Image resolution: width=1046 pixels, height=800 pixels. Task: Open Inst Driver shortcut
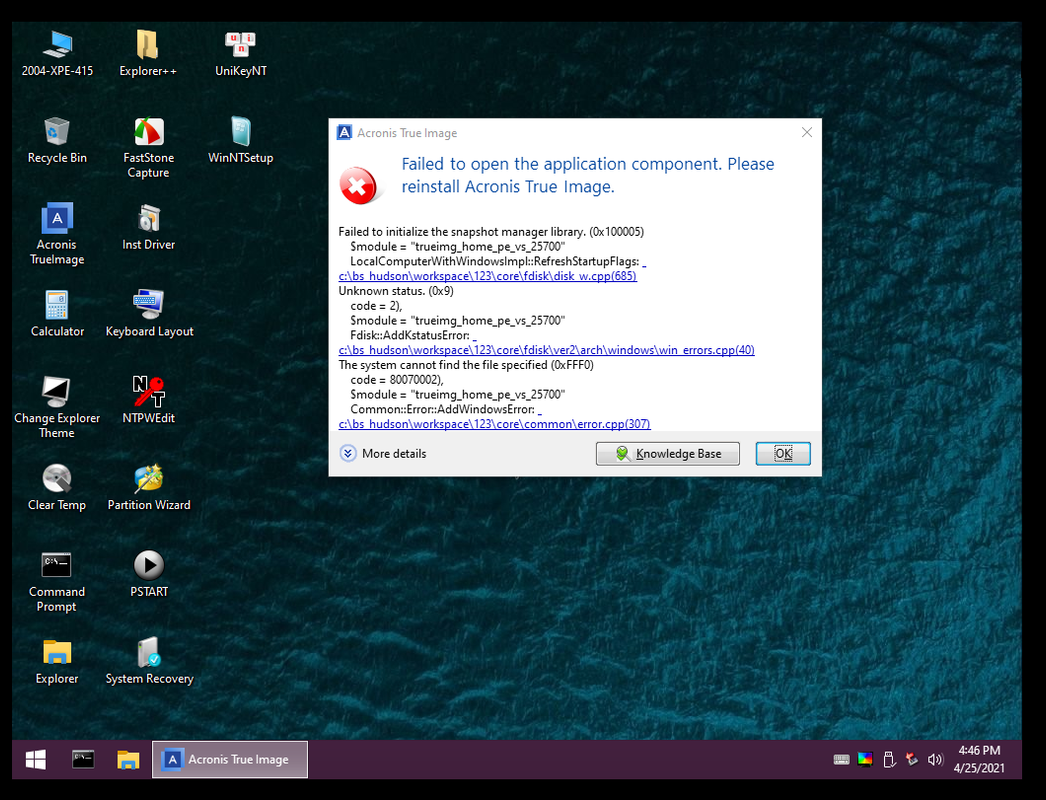pyautogui.click(x=149, y=227)
